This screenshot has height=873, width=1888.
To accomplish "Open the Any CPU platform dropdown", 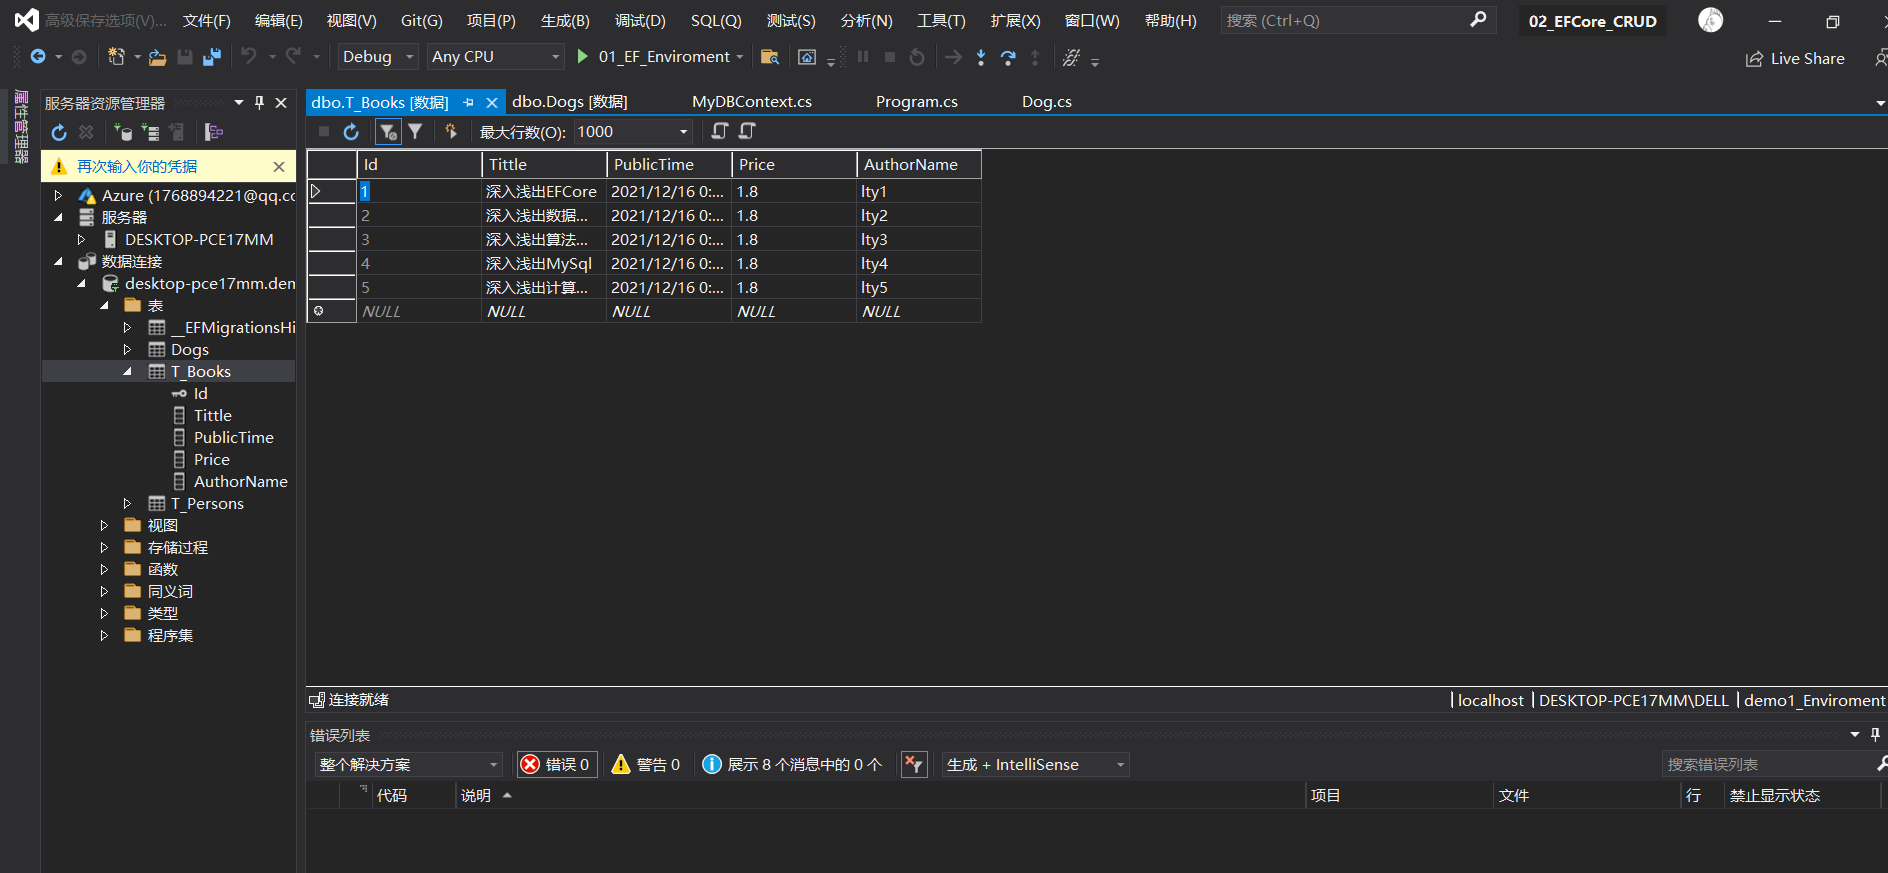I will point(496,57).
